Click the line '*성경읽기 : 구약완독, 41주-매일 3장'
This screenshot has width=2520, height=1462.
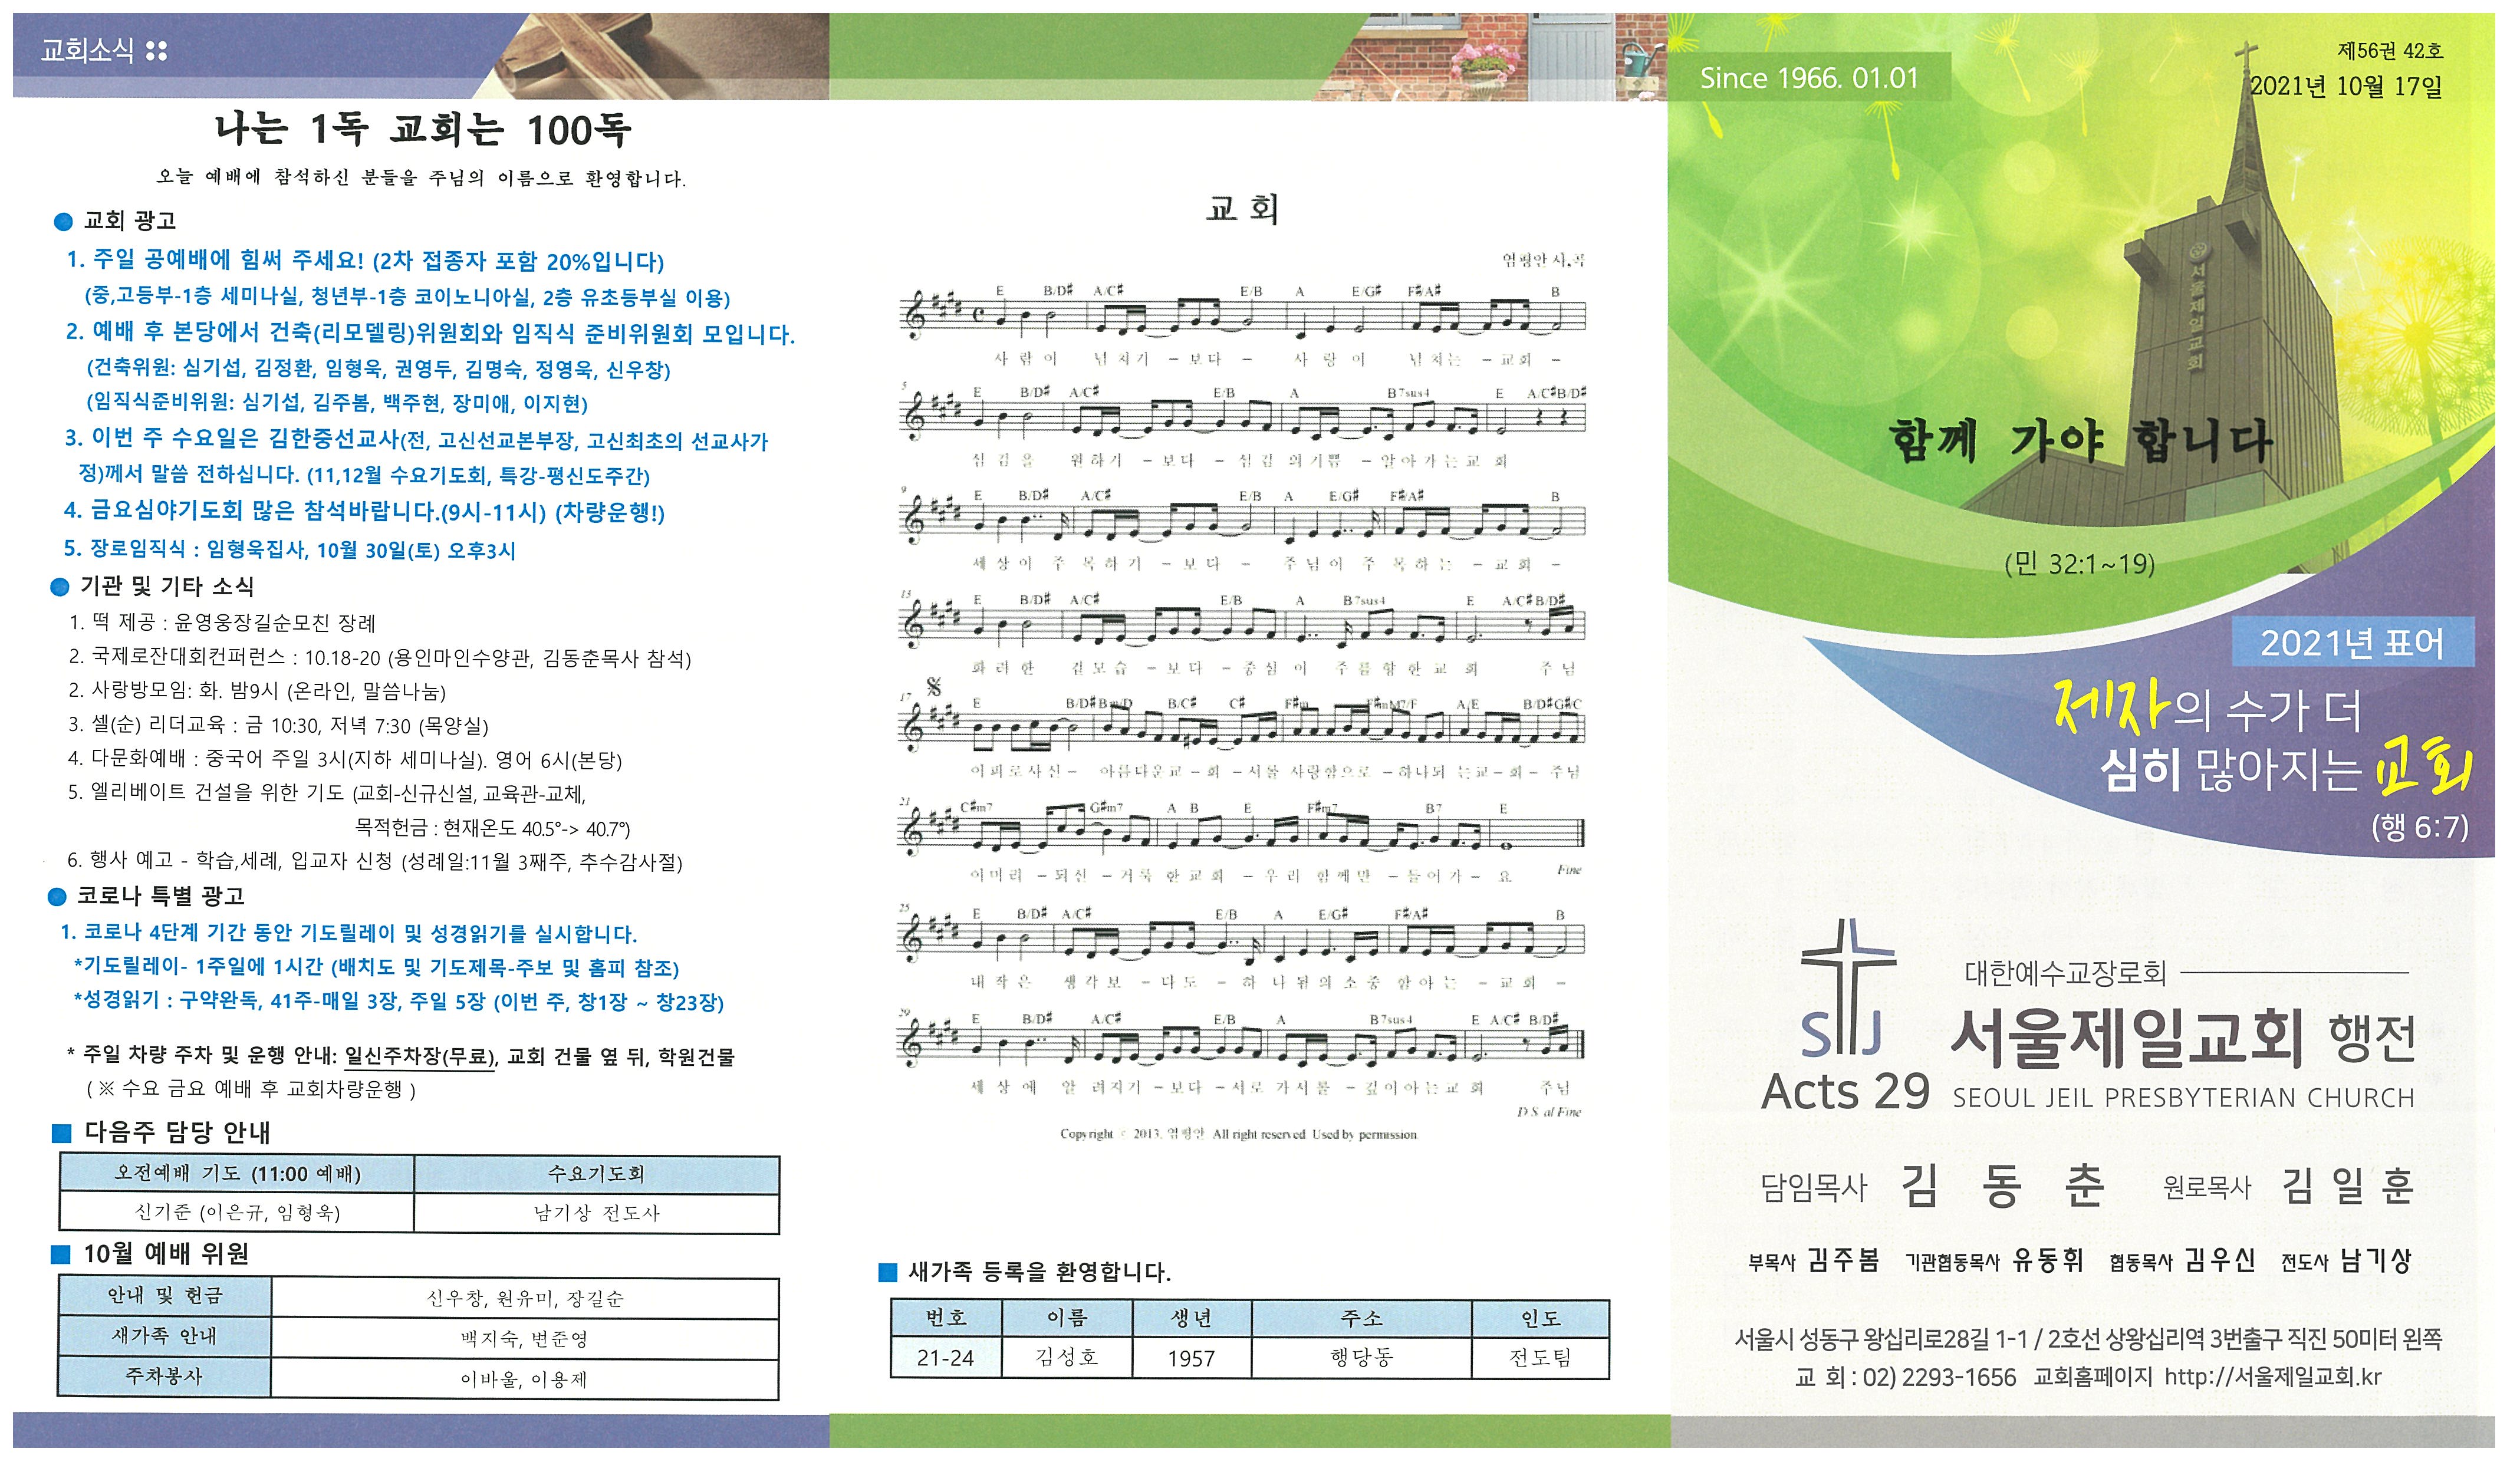pos(399,1003)
